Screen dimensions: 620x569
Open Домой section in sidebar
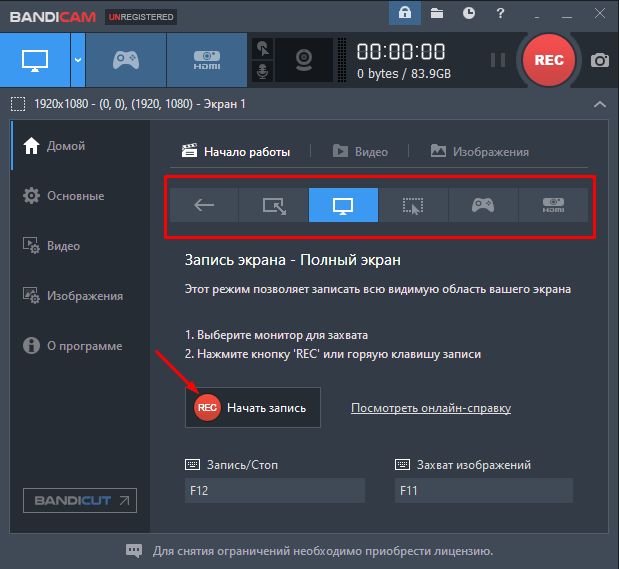click(x=81, y=146)
